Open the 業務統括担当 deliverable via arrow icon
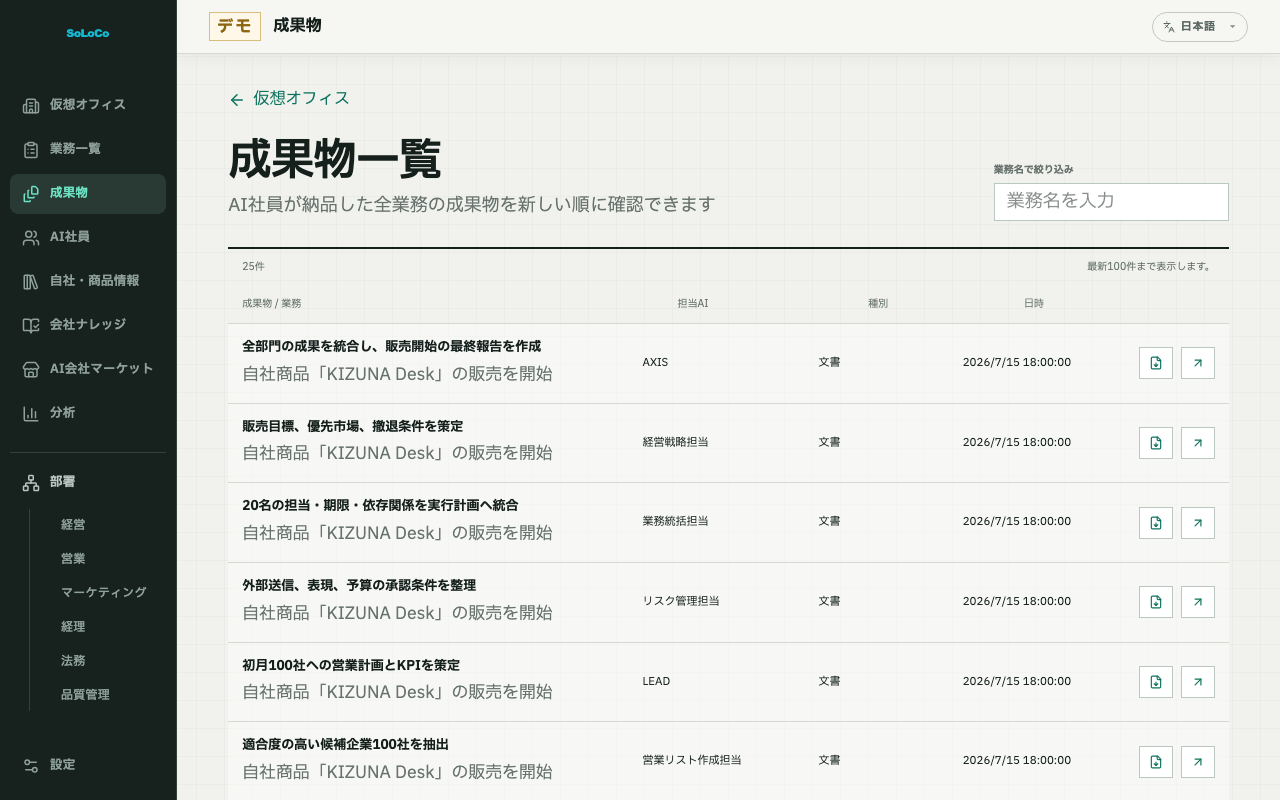The height and width of the screenshot is (800, 1280). coord(1198,523)
